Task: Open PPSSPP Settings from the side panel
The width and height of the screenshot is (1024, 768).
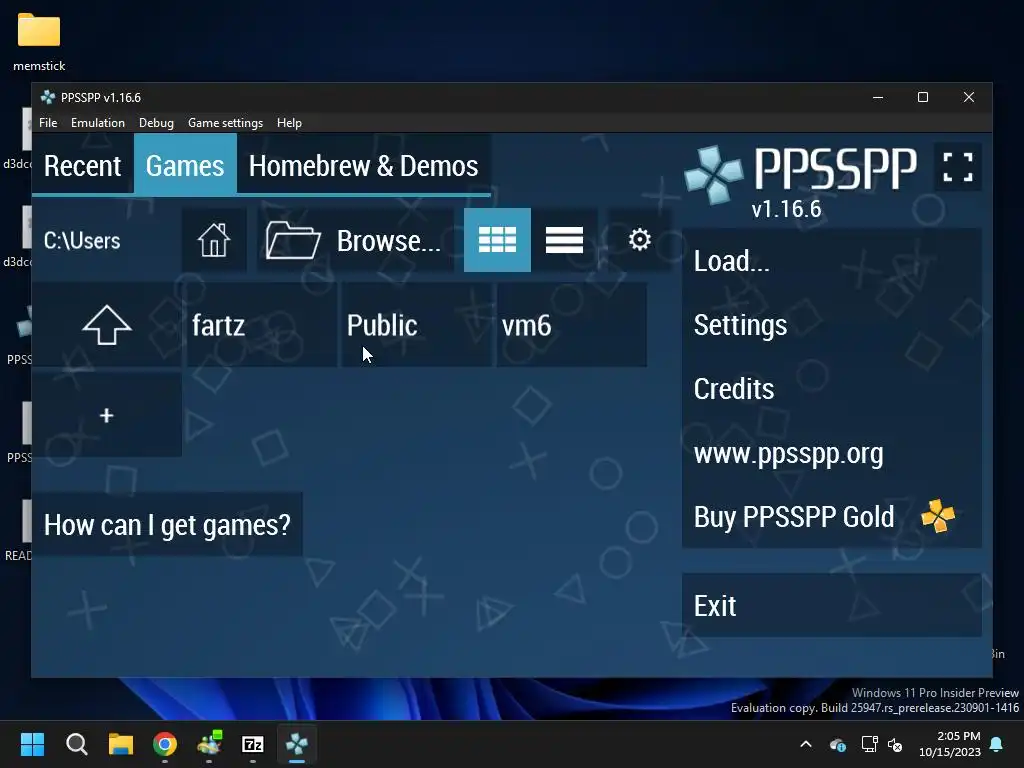Action: 831,325
